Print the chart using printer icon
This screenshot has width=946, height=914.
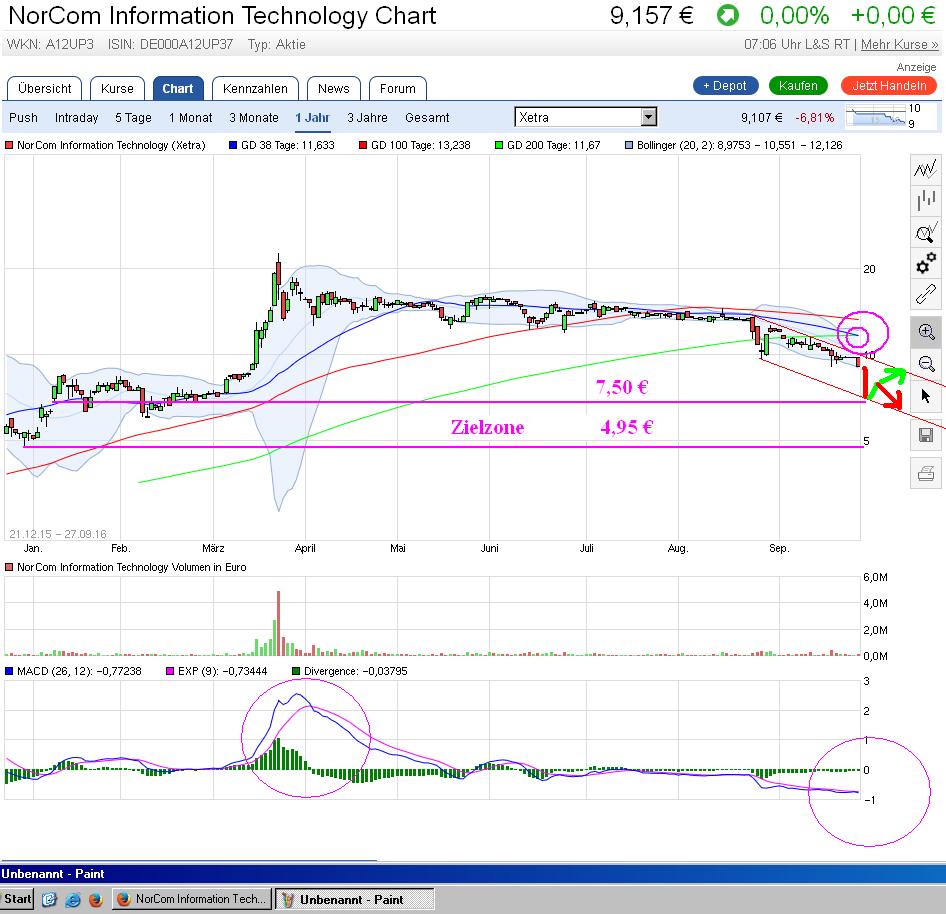926,473
